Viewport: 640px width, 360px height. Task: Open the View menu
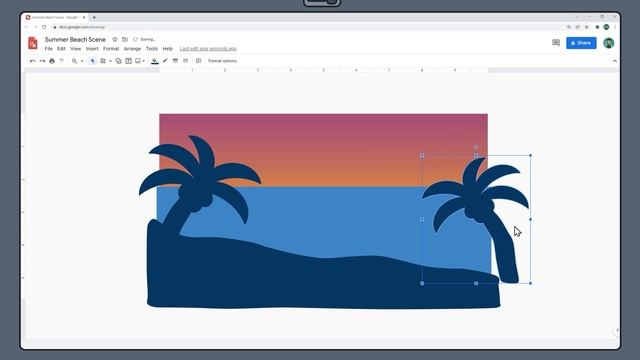76,49
